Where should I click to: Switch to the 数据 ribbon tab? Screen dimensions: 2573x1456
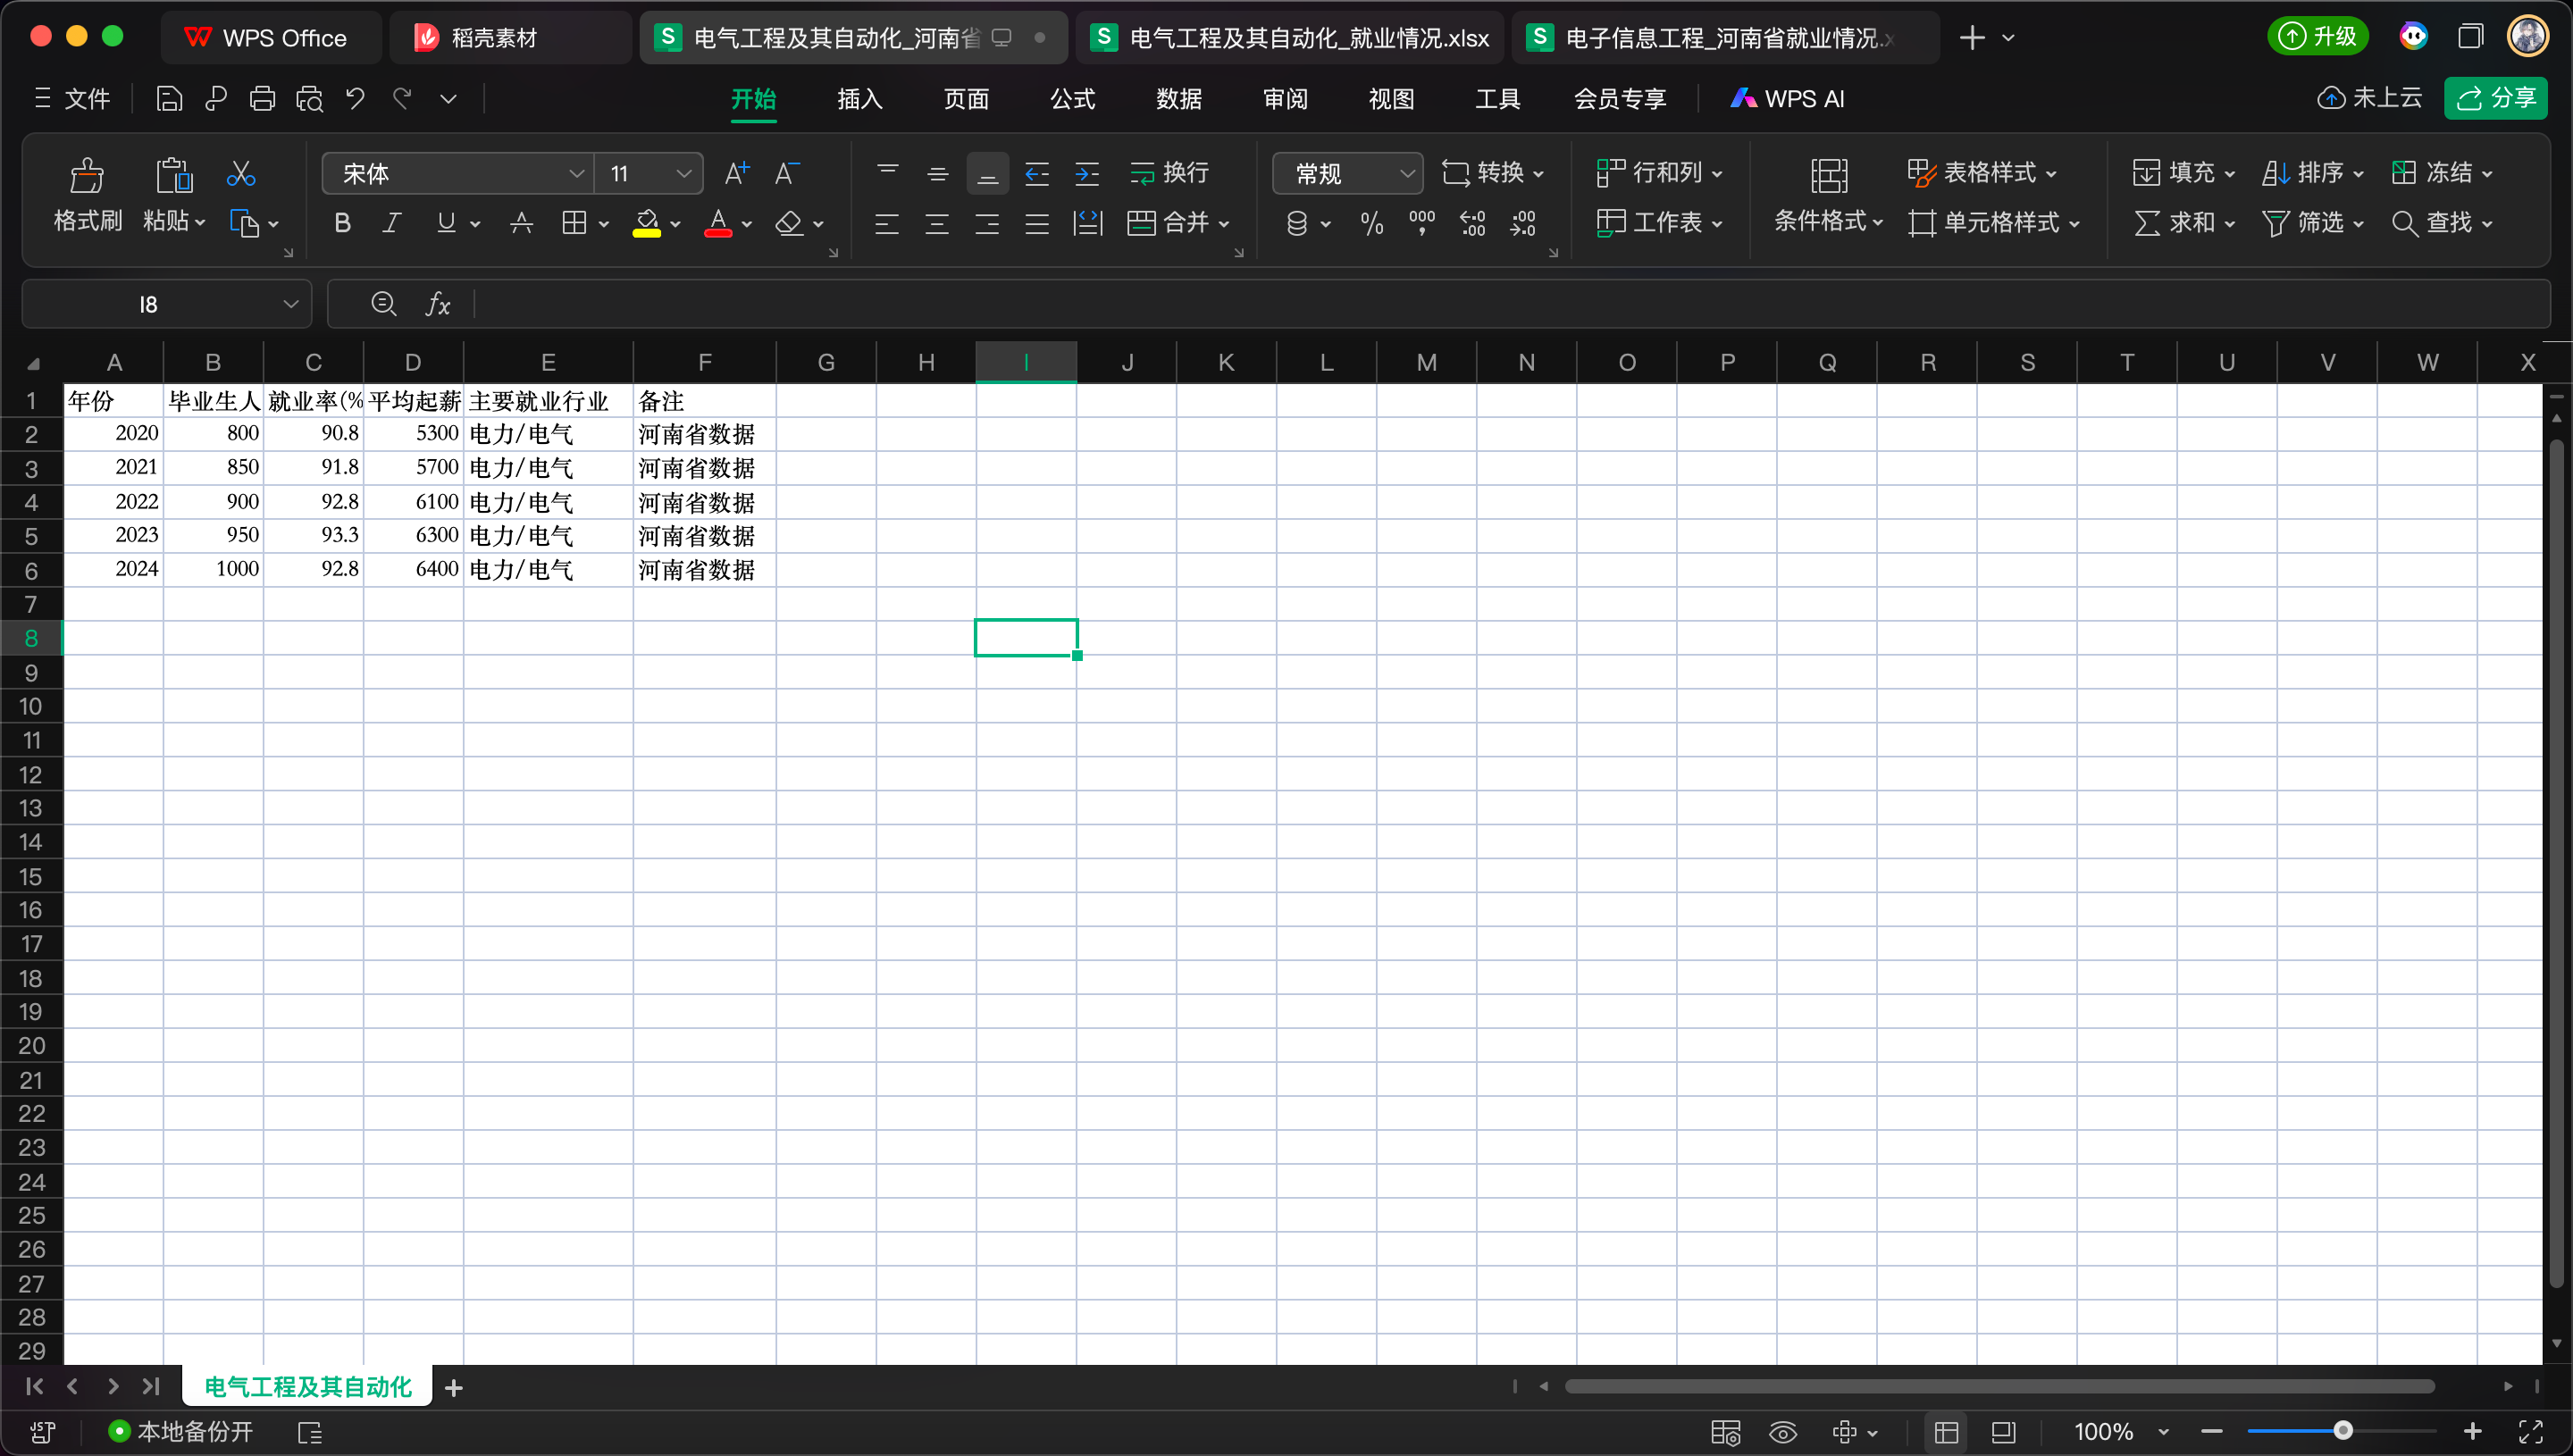(x=1178, y=98)
